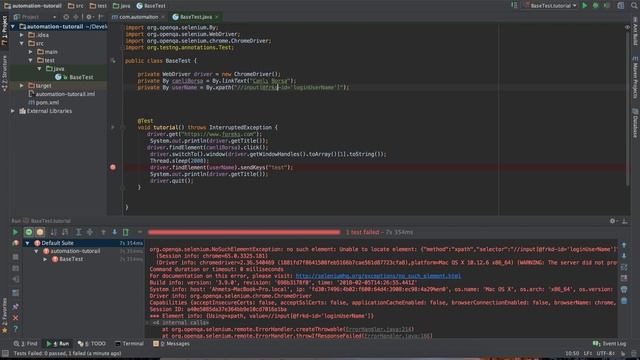The image size is (640, 360).
Task: Export test results from Run toolbar
Action: tap(126, 232)
